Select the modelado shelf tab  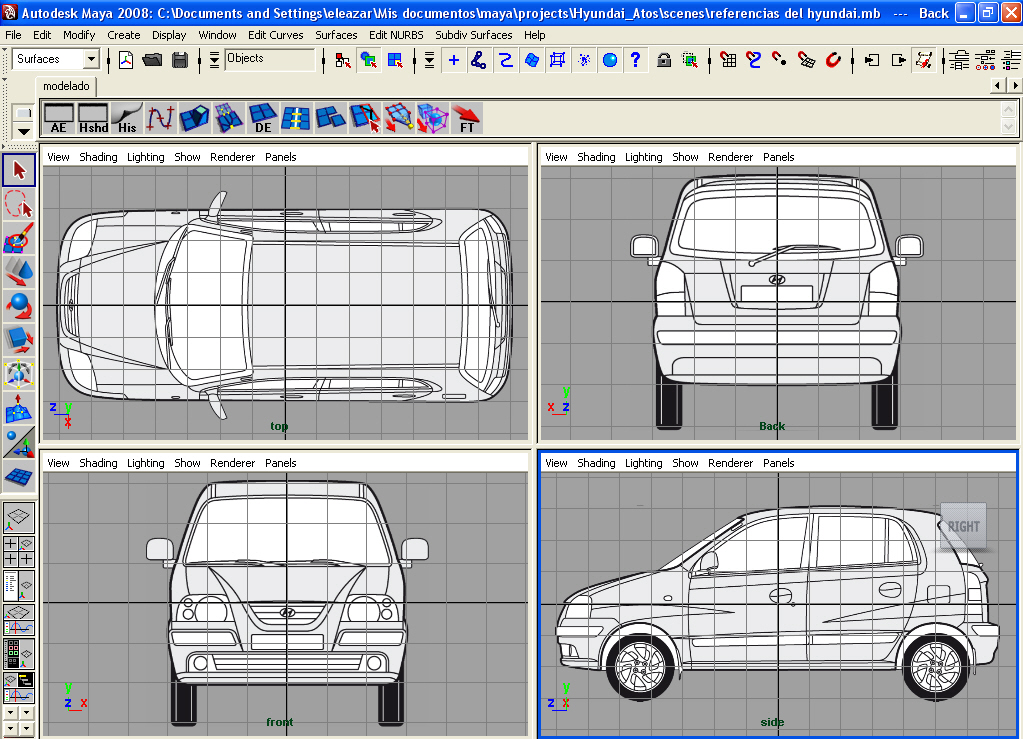(x=66, y=86)
